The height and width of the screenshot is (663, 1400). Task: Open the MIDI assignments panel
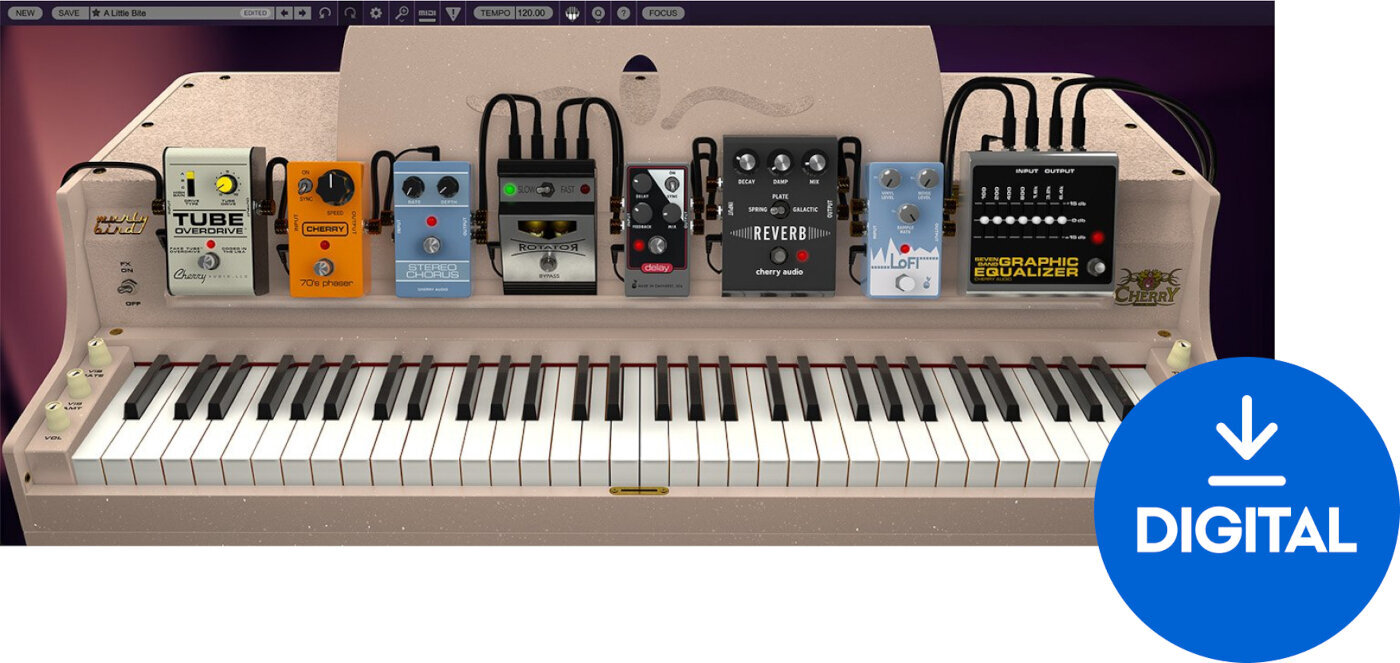[428, 13]
